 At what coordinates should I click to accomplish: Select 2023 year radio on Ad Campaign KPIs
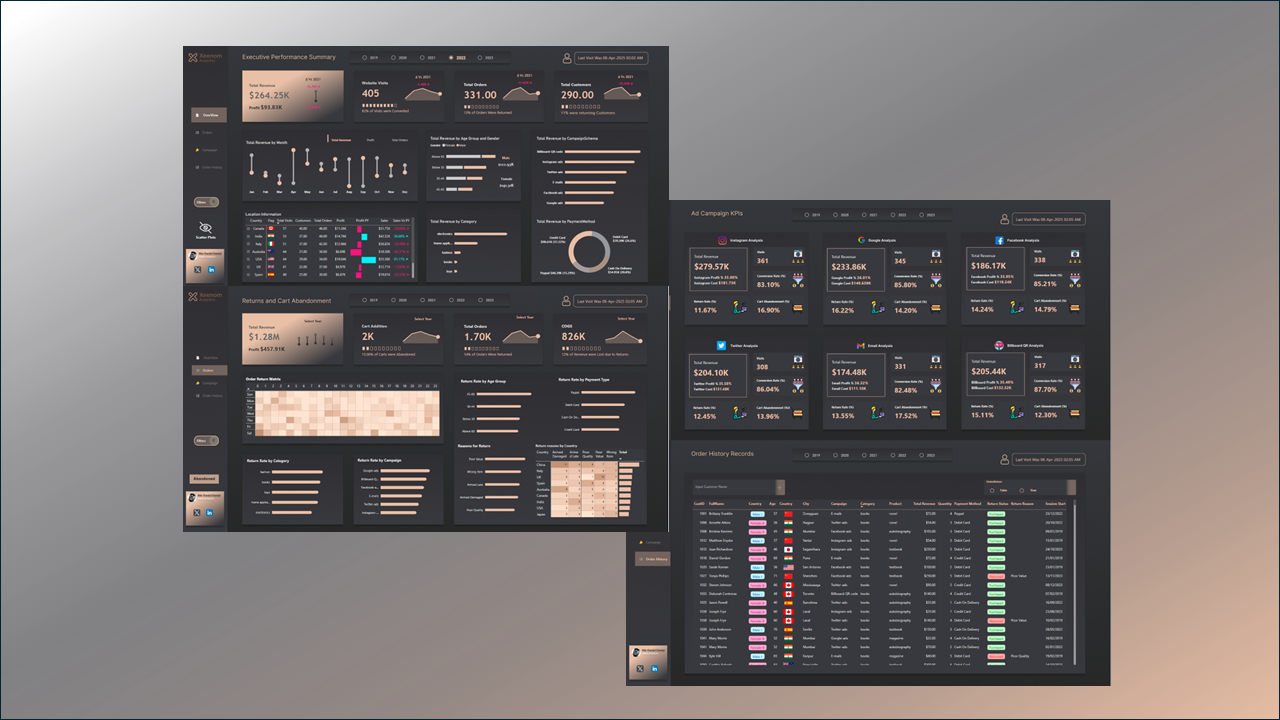[x=923, y=215]
